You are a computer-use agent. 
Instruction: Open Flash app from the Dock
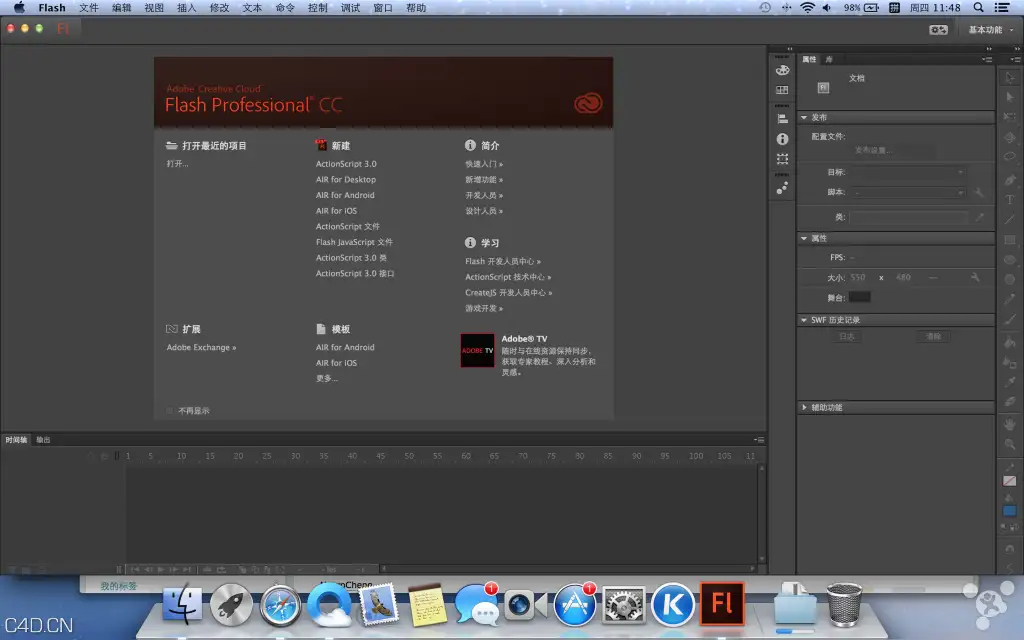(722, 603)
